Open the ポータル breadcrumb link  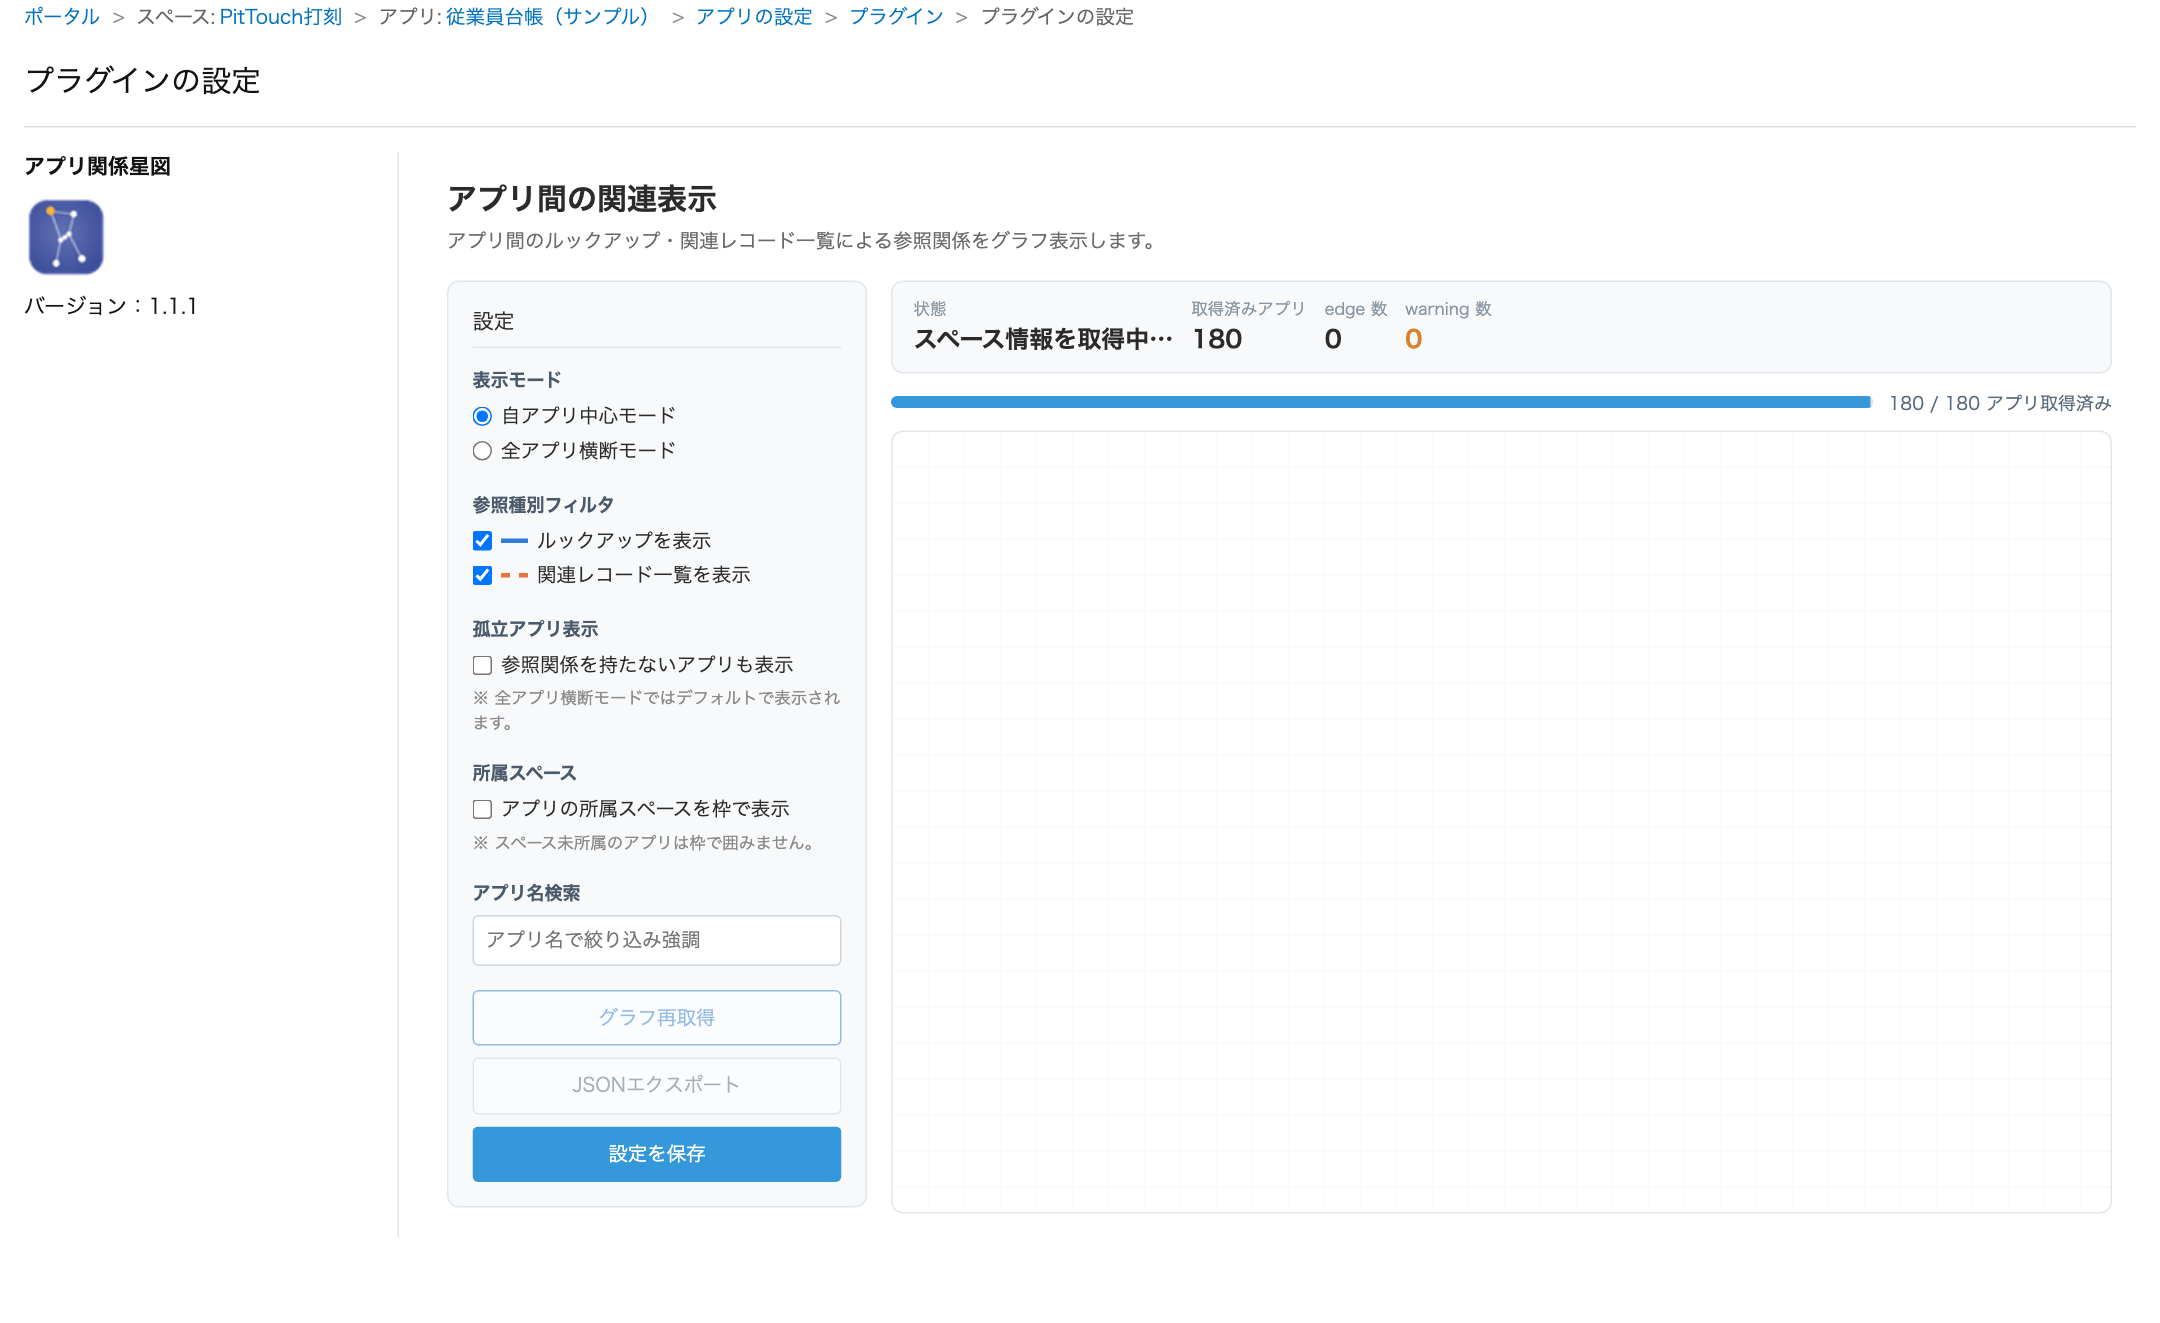(x=62, y=17)
